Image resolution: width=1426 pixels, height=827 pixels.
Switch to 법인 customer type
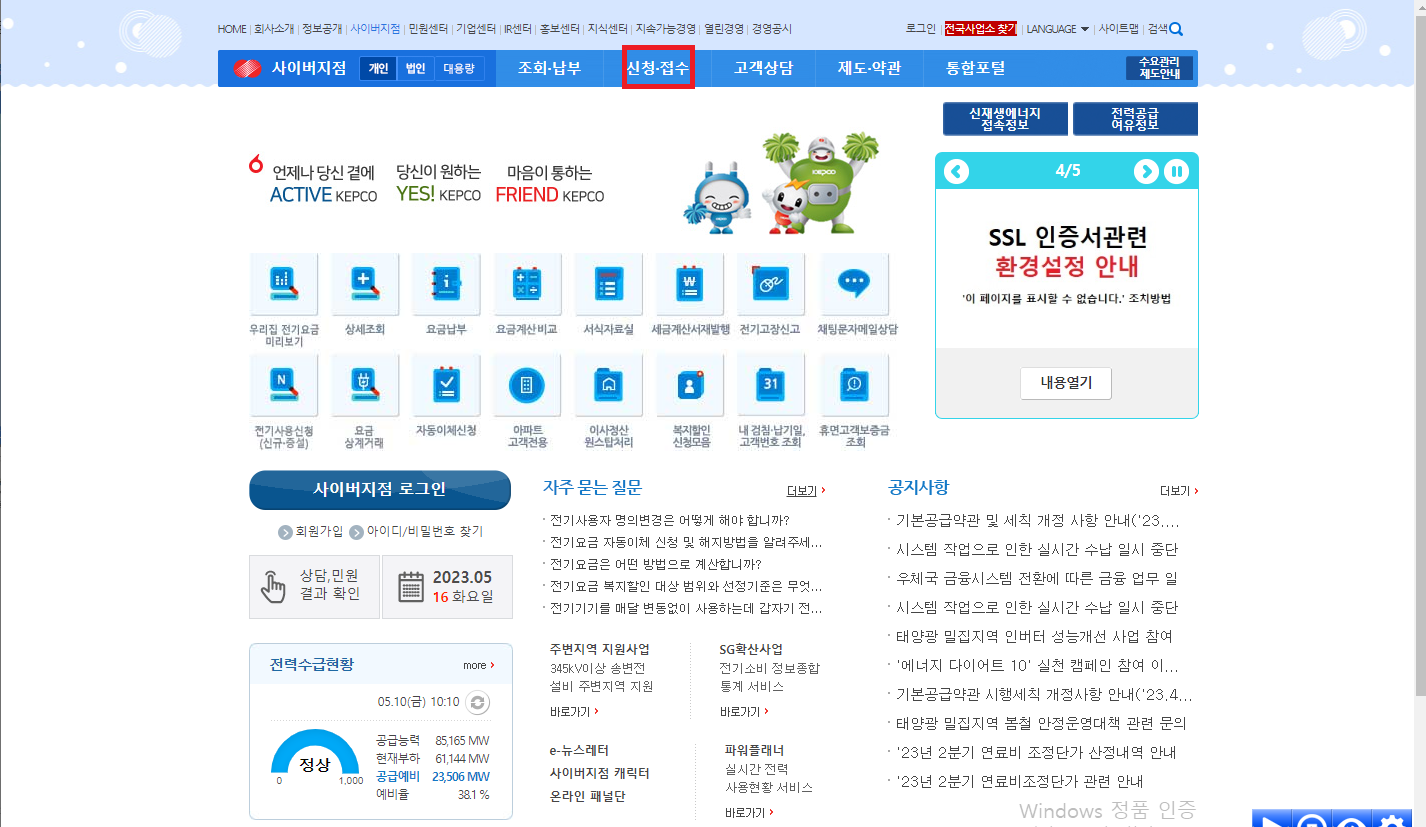click(x=415, y=69)
